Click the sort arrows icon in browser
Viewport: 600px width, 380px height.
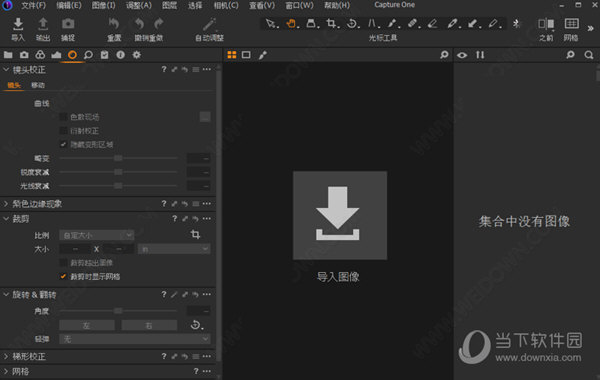[x=480, y=55]
